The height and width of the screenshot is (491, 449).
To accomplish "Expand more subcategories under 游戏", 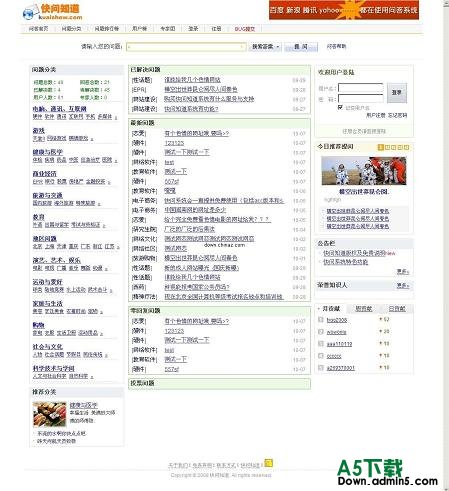I will pos(92,139).
